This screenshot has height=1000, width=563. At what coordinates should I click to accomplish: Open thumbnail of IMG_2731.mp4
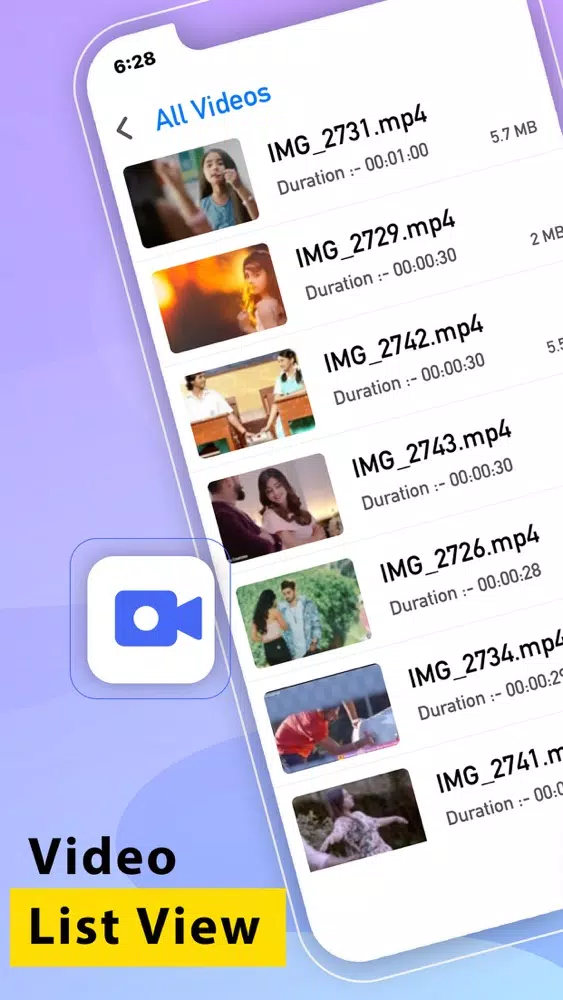click(x=191, y=193)
